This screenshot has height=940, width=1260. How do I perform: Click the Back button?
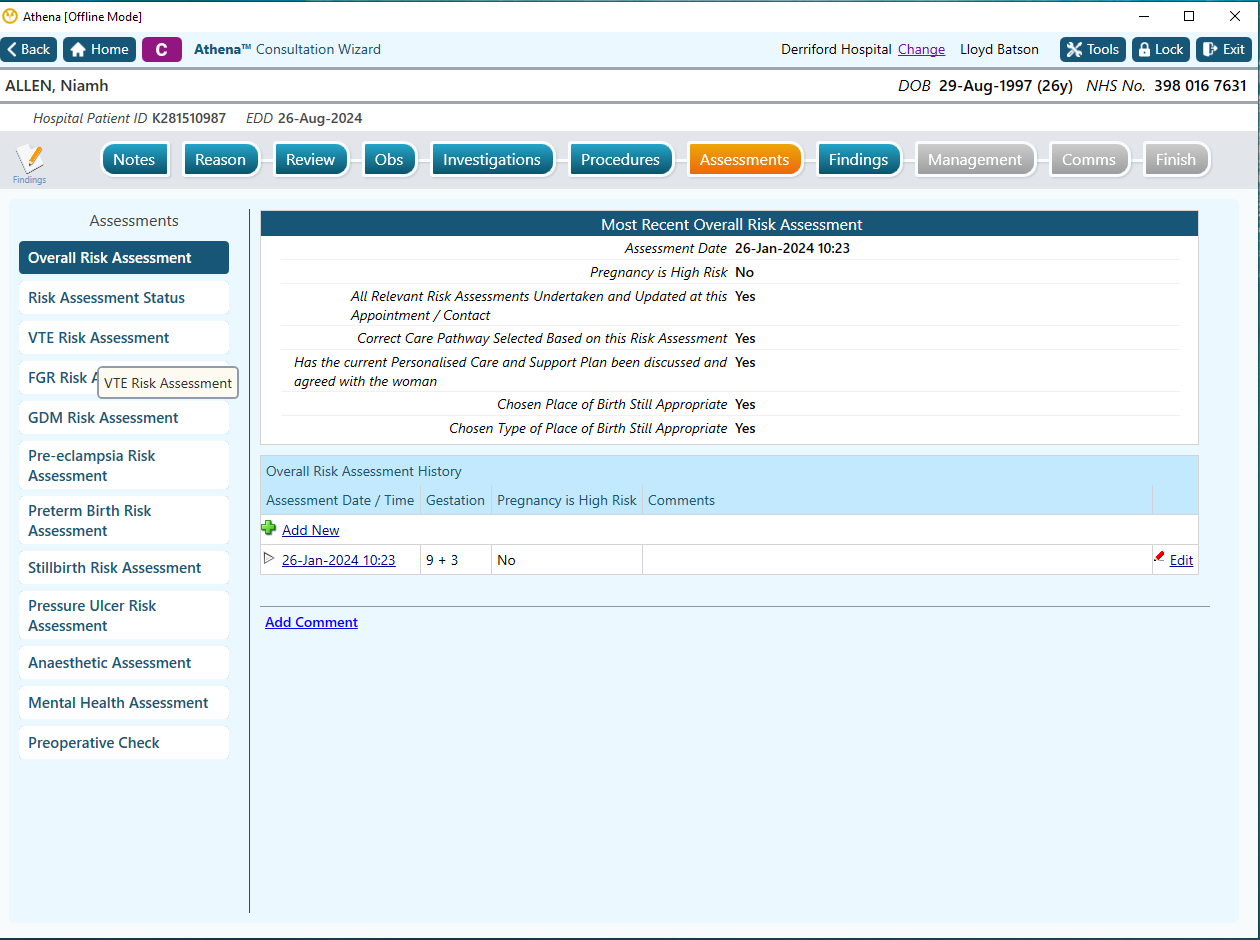(29, 49)
